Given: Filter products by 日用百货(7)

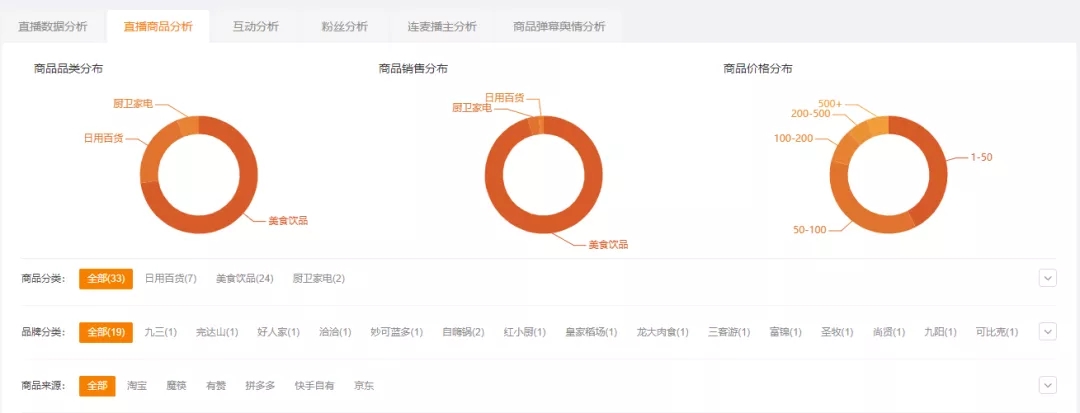Looking at the screenshot, I should pos(171,279).
